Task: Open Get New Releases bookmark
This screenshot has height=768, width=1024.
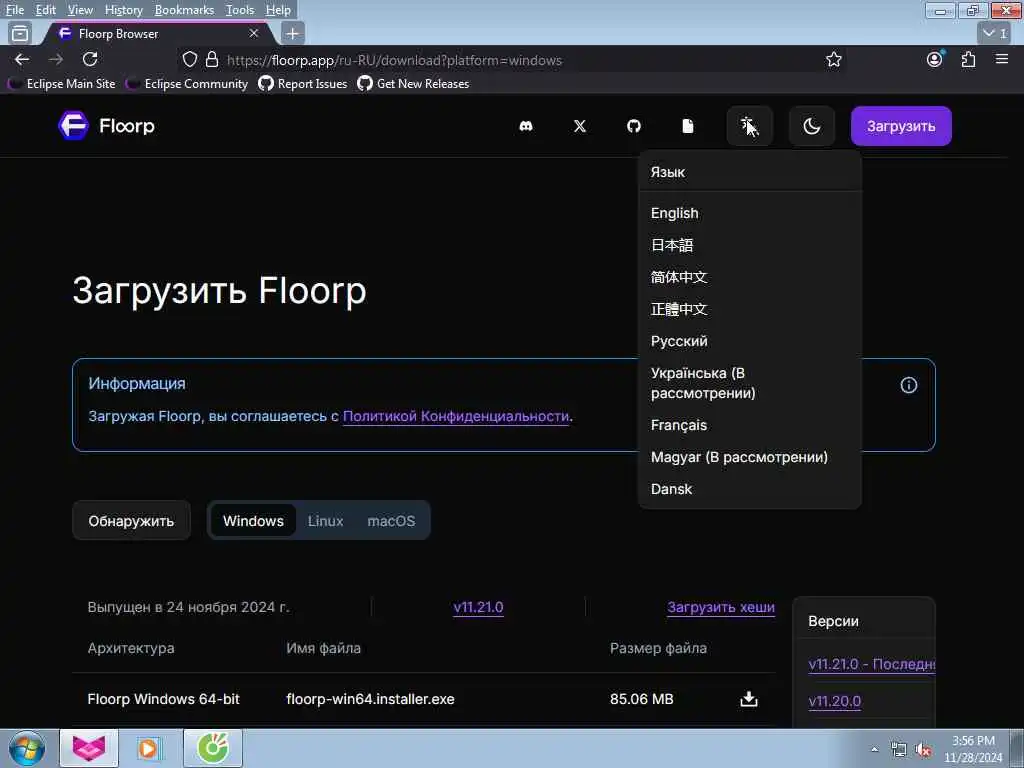Action: tap(413, 84)
